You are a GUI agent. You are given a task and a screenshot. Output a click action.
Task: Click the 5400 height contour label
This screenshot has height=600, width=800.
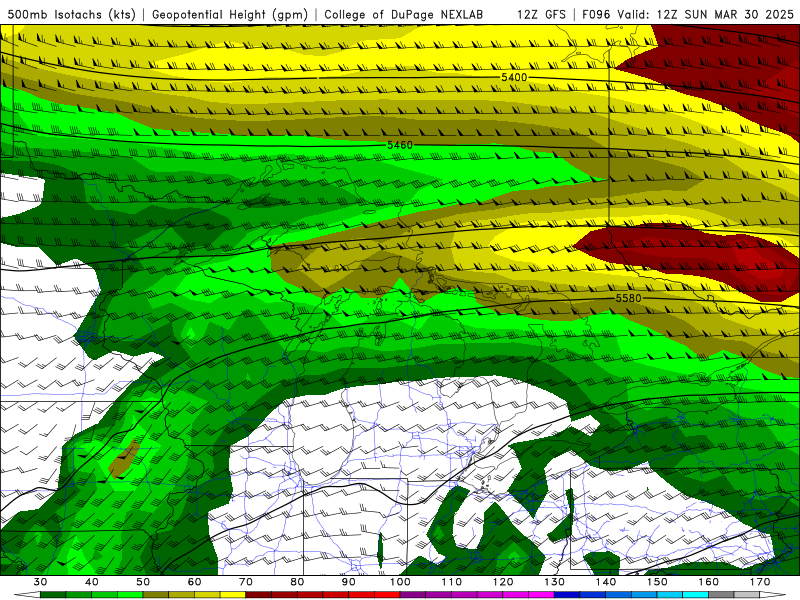(514, 78)
